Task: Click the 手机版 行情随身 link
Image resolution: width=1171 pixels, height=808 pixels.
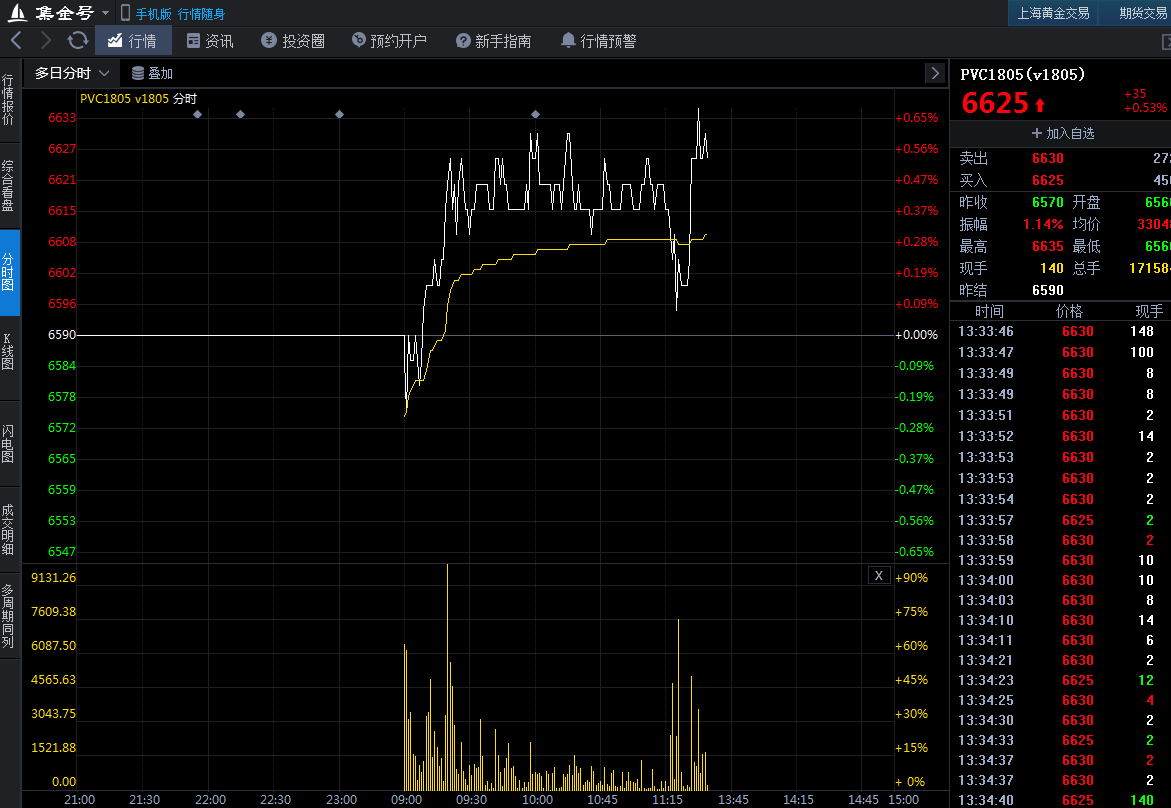Action: pyautogui.click(x=172, y=13)
